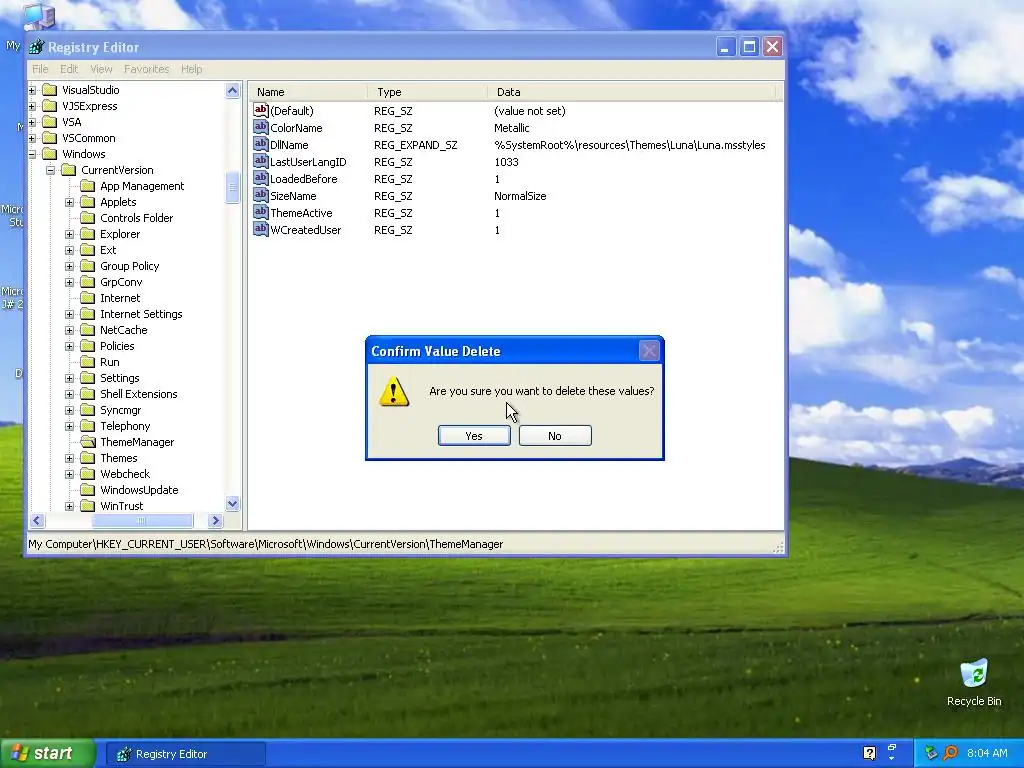Click the VisualStudio folder icon
Screen dimensions: 1024x768
(50, 89)
